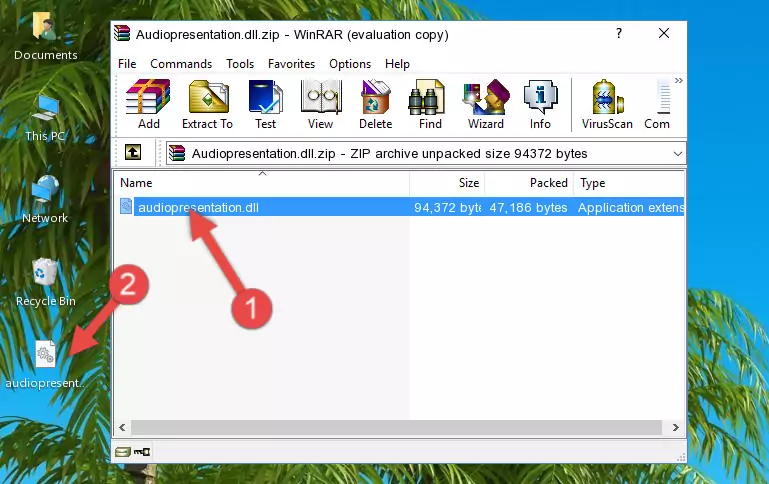
Task: Sort the list by Size column
Action: pyautogui.click(x=447, y=183)
